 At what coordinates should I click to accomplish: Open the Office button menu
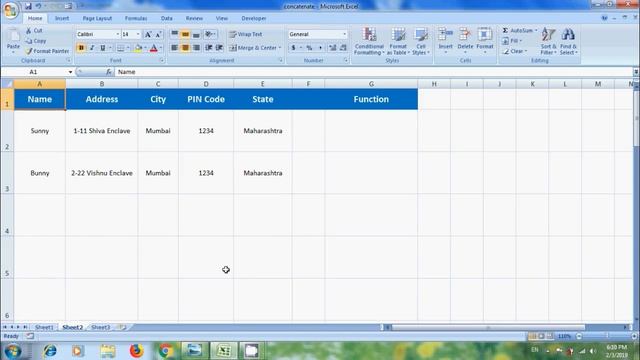(x=10, y=10)
